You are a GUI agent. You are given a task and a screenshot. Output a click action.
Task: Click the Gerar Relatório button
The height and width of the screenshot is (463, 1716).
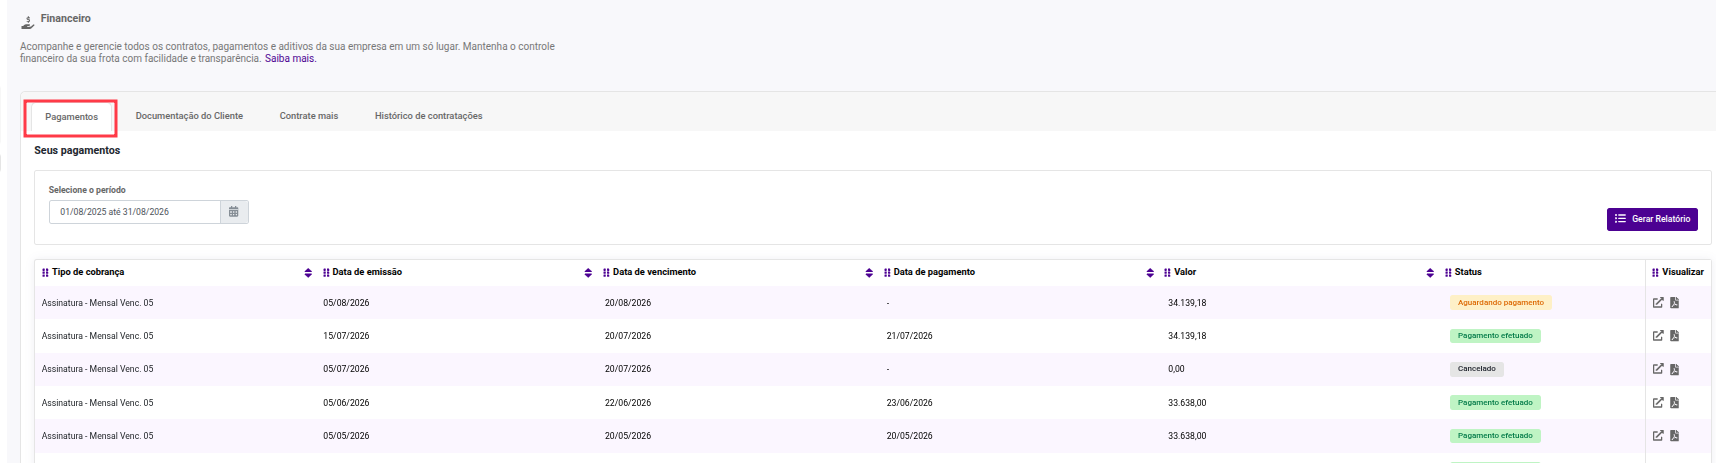tap(1652, 219)
